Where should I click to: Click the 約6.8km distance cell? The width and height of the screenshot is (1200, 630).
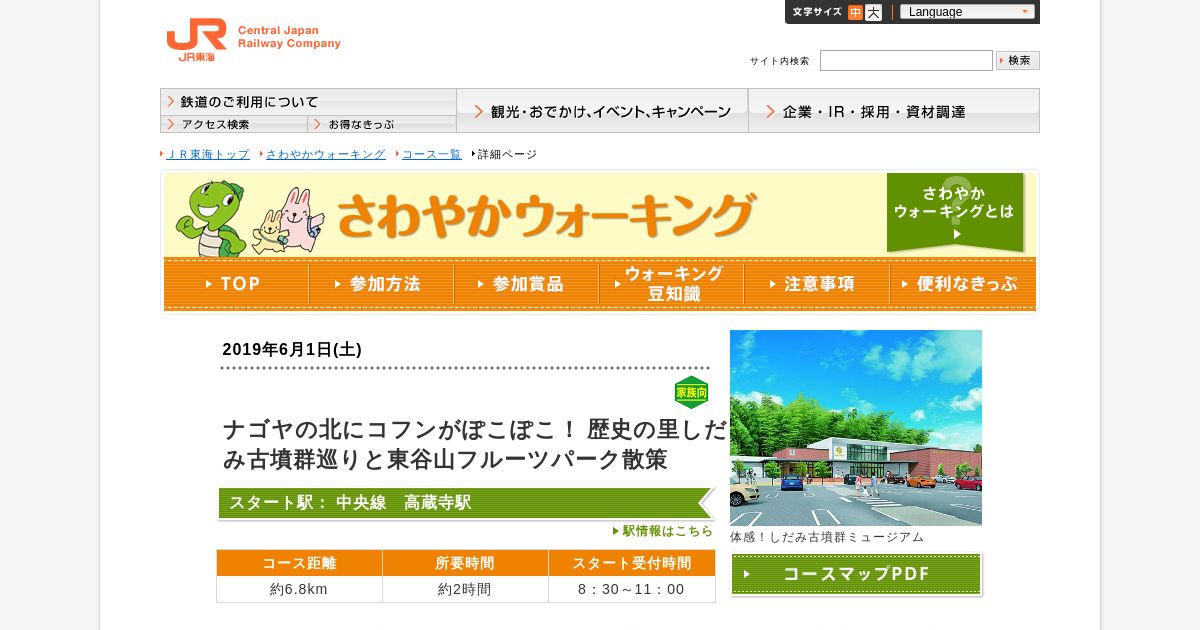[x=299, y=590]
